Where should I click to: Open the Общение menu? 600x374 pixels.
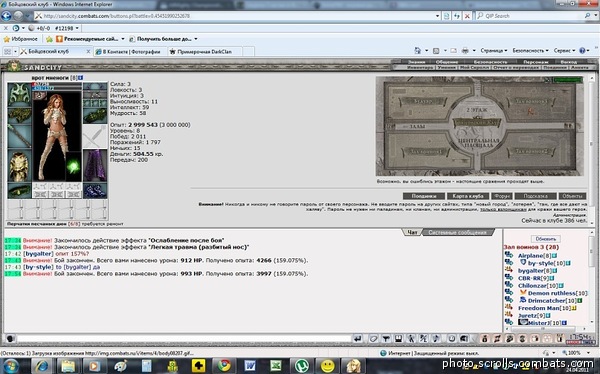coord(447,62)
